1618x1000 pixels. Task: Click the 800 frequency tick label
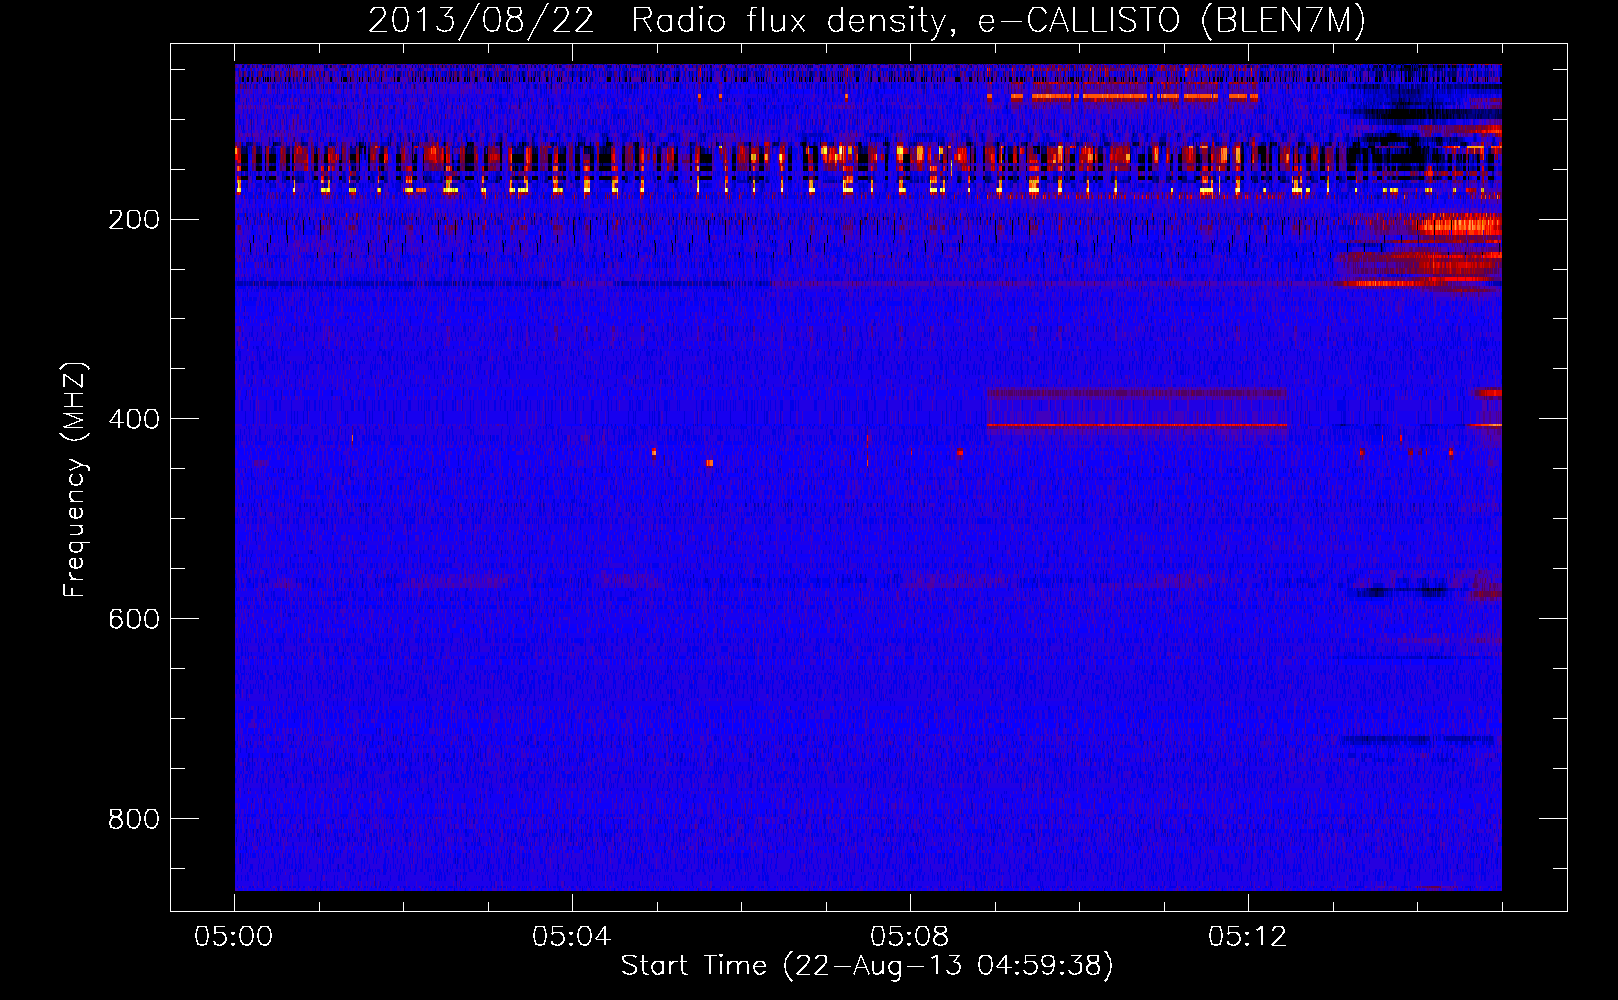(134, 819)
